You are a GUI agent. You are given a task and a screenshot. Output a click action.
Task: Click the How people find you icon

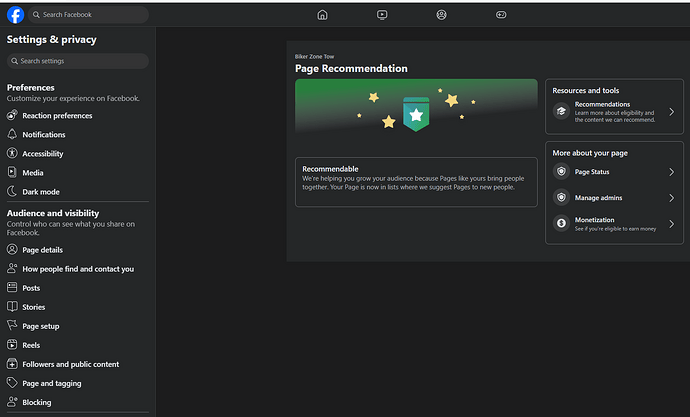click(12, 268)
